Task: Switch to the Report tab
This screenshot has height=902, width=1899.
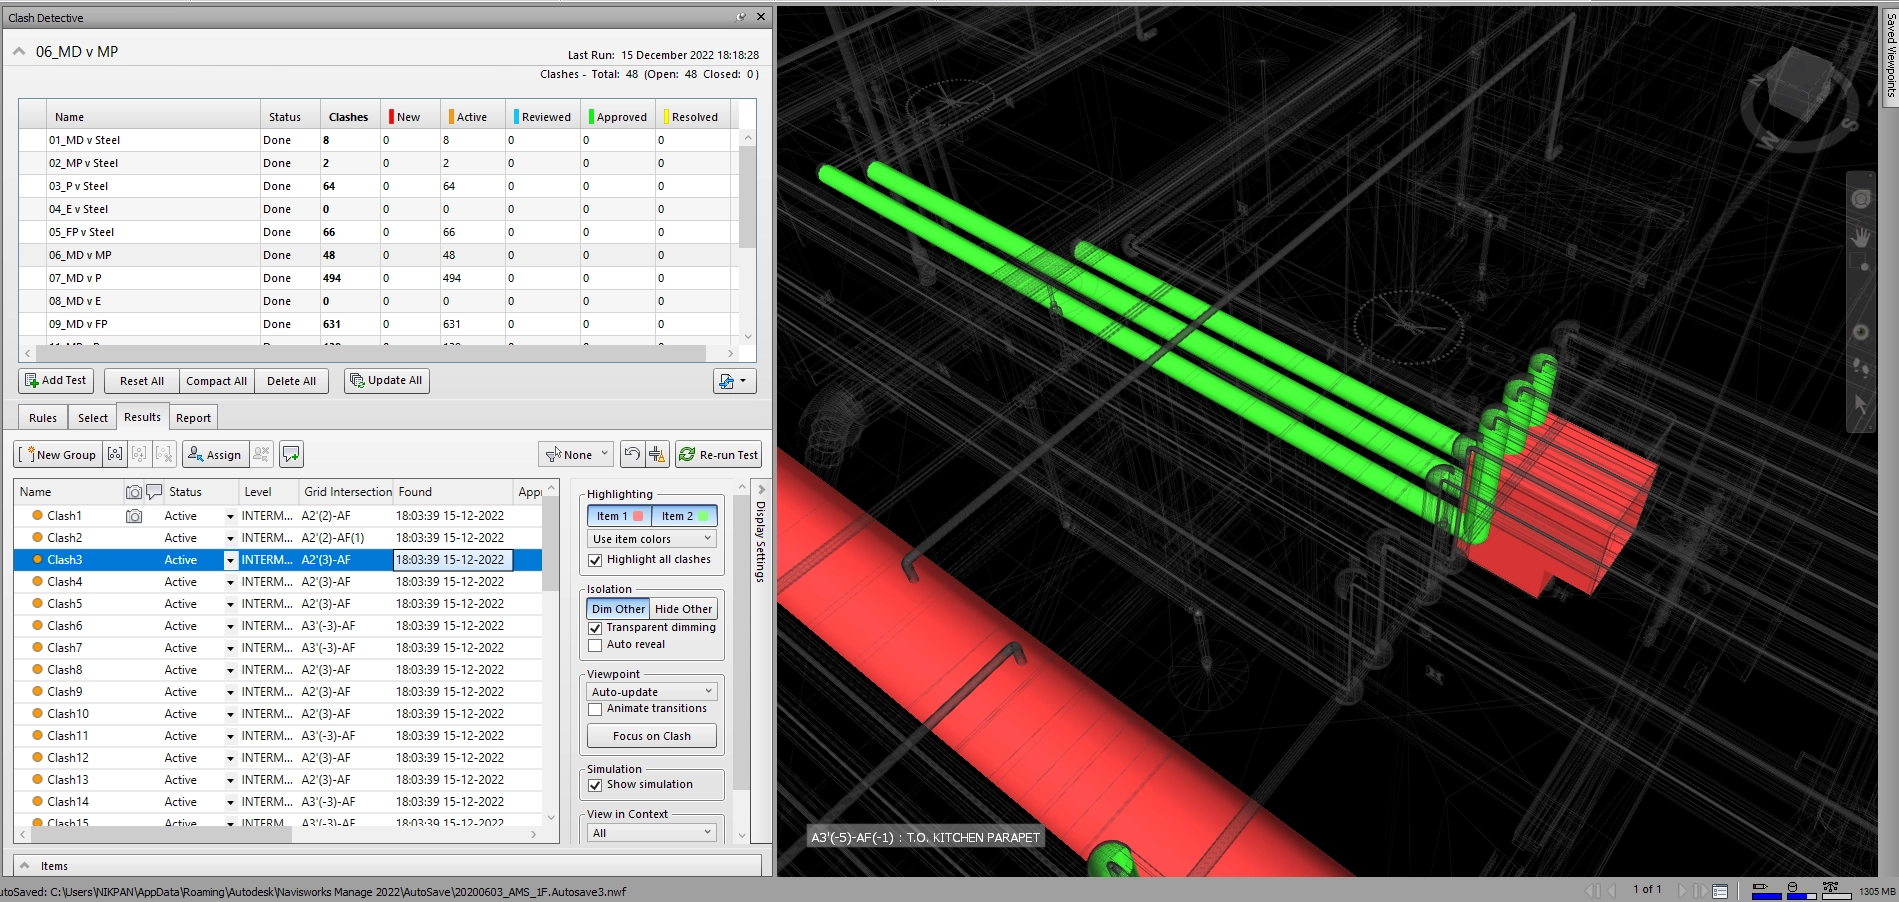Action: click(193, 417)
